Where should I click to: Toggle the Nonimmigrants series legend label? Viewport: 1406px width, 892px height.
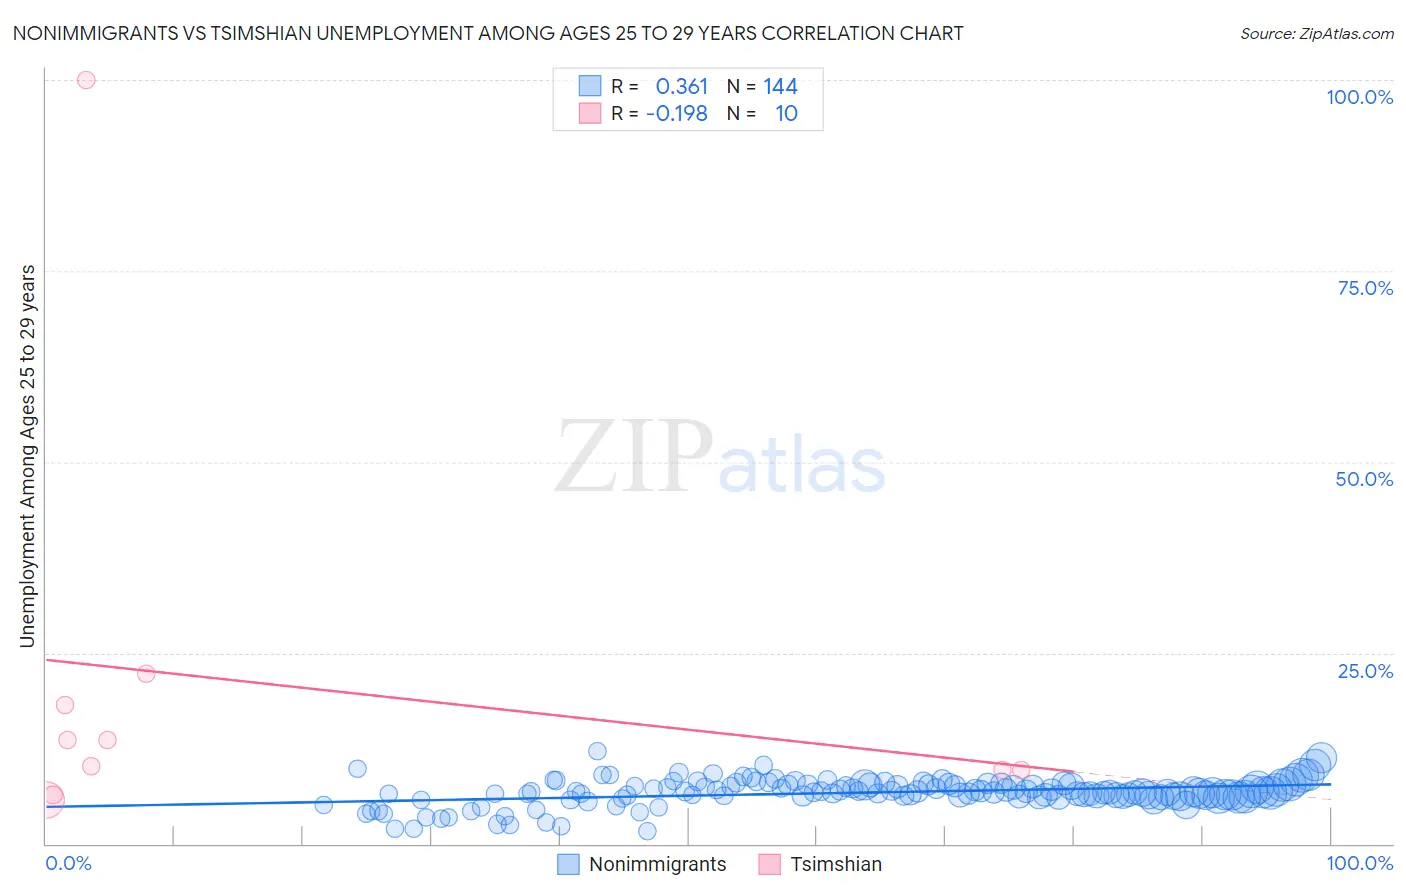coord(657,864)
